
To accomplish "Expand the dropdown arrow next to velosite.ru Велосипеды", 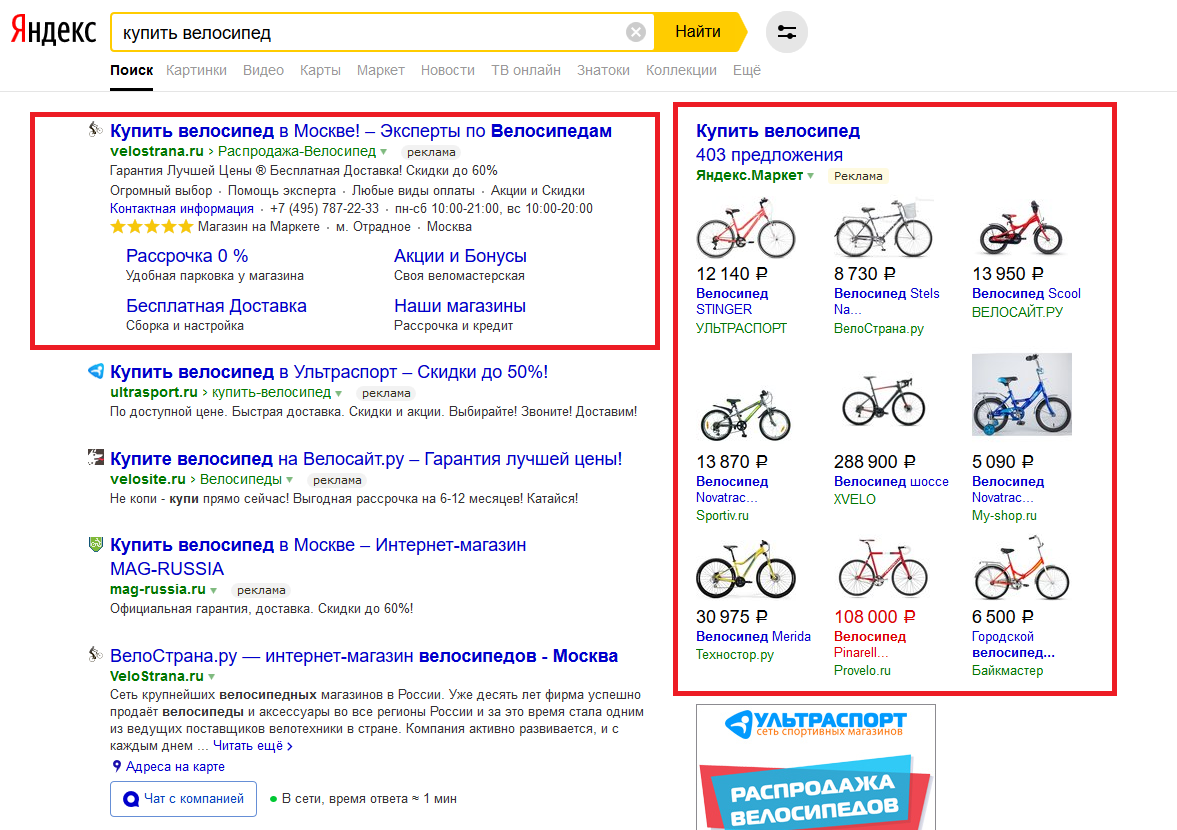I will point(290,480).
